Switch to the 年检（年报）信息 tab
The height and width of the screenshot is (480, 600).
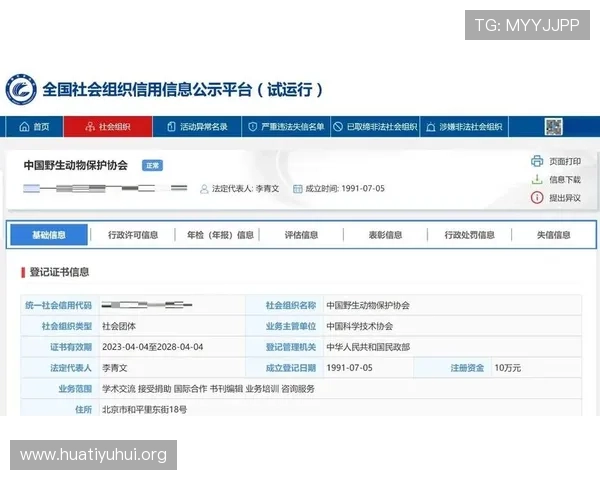click(220, 235)
